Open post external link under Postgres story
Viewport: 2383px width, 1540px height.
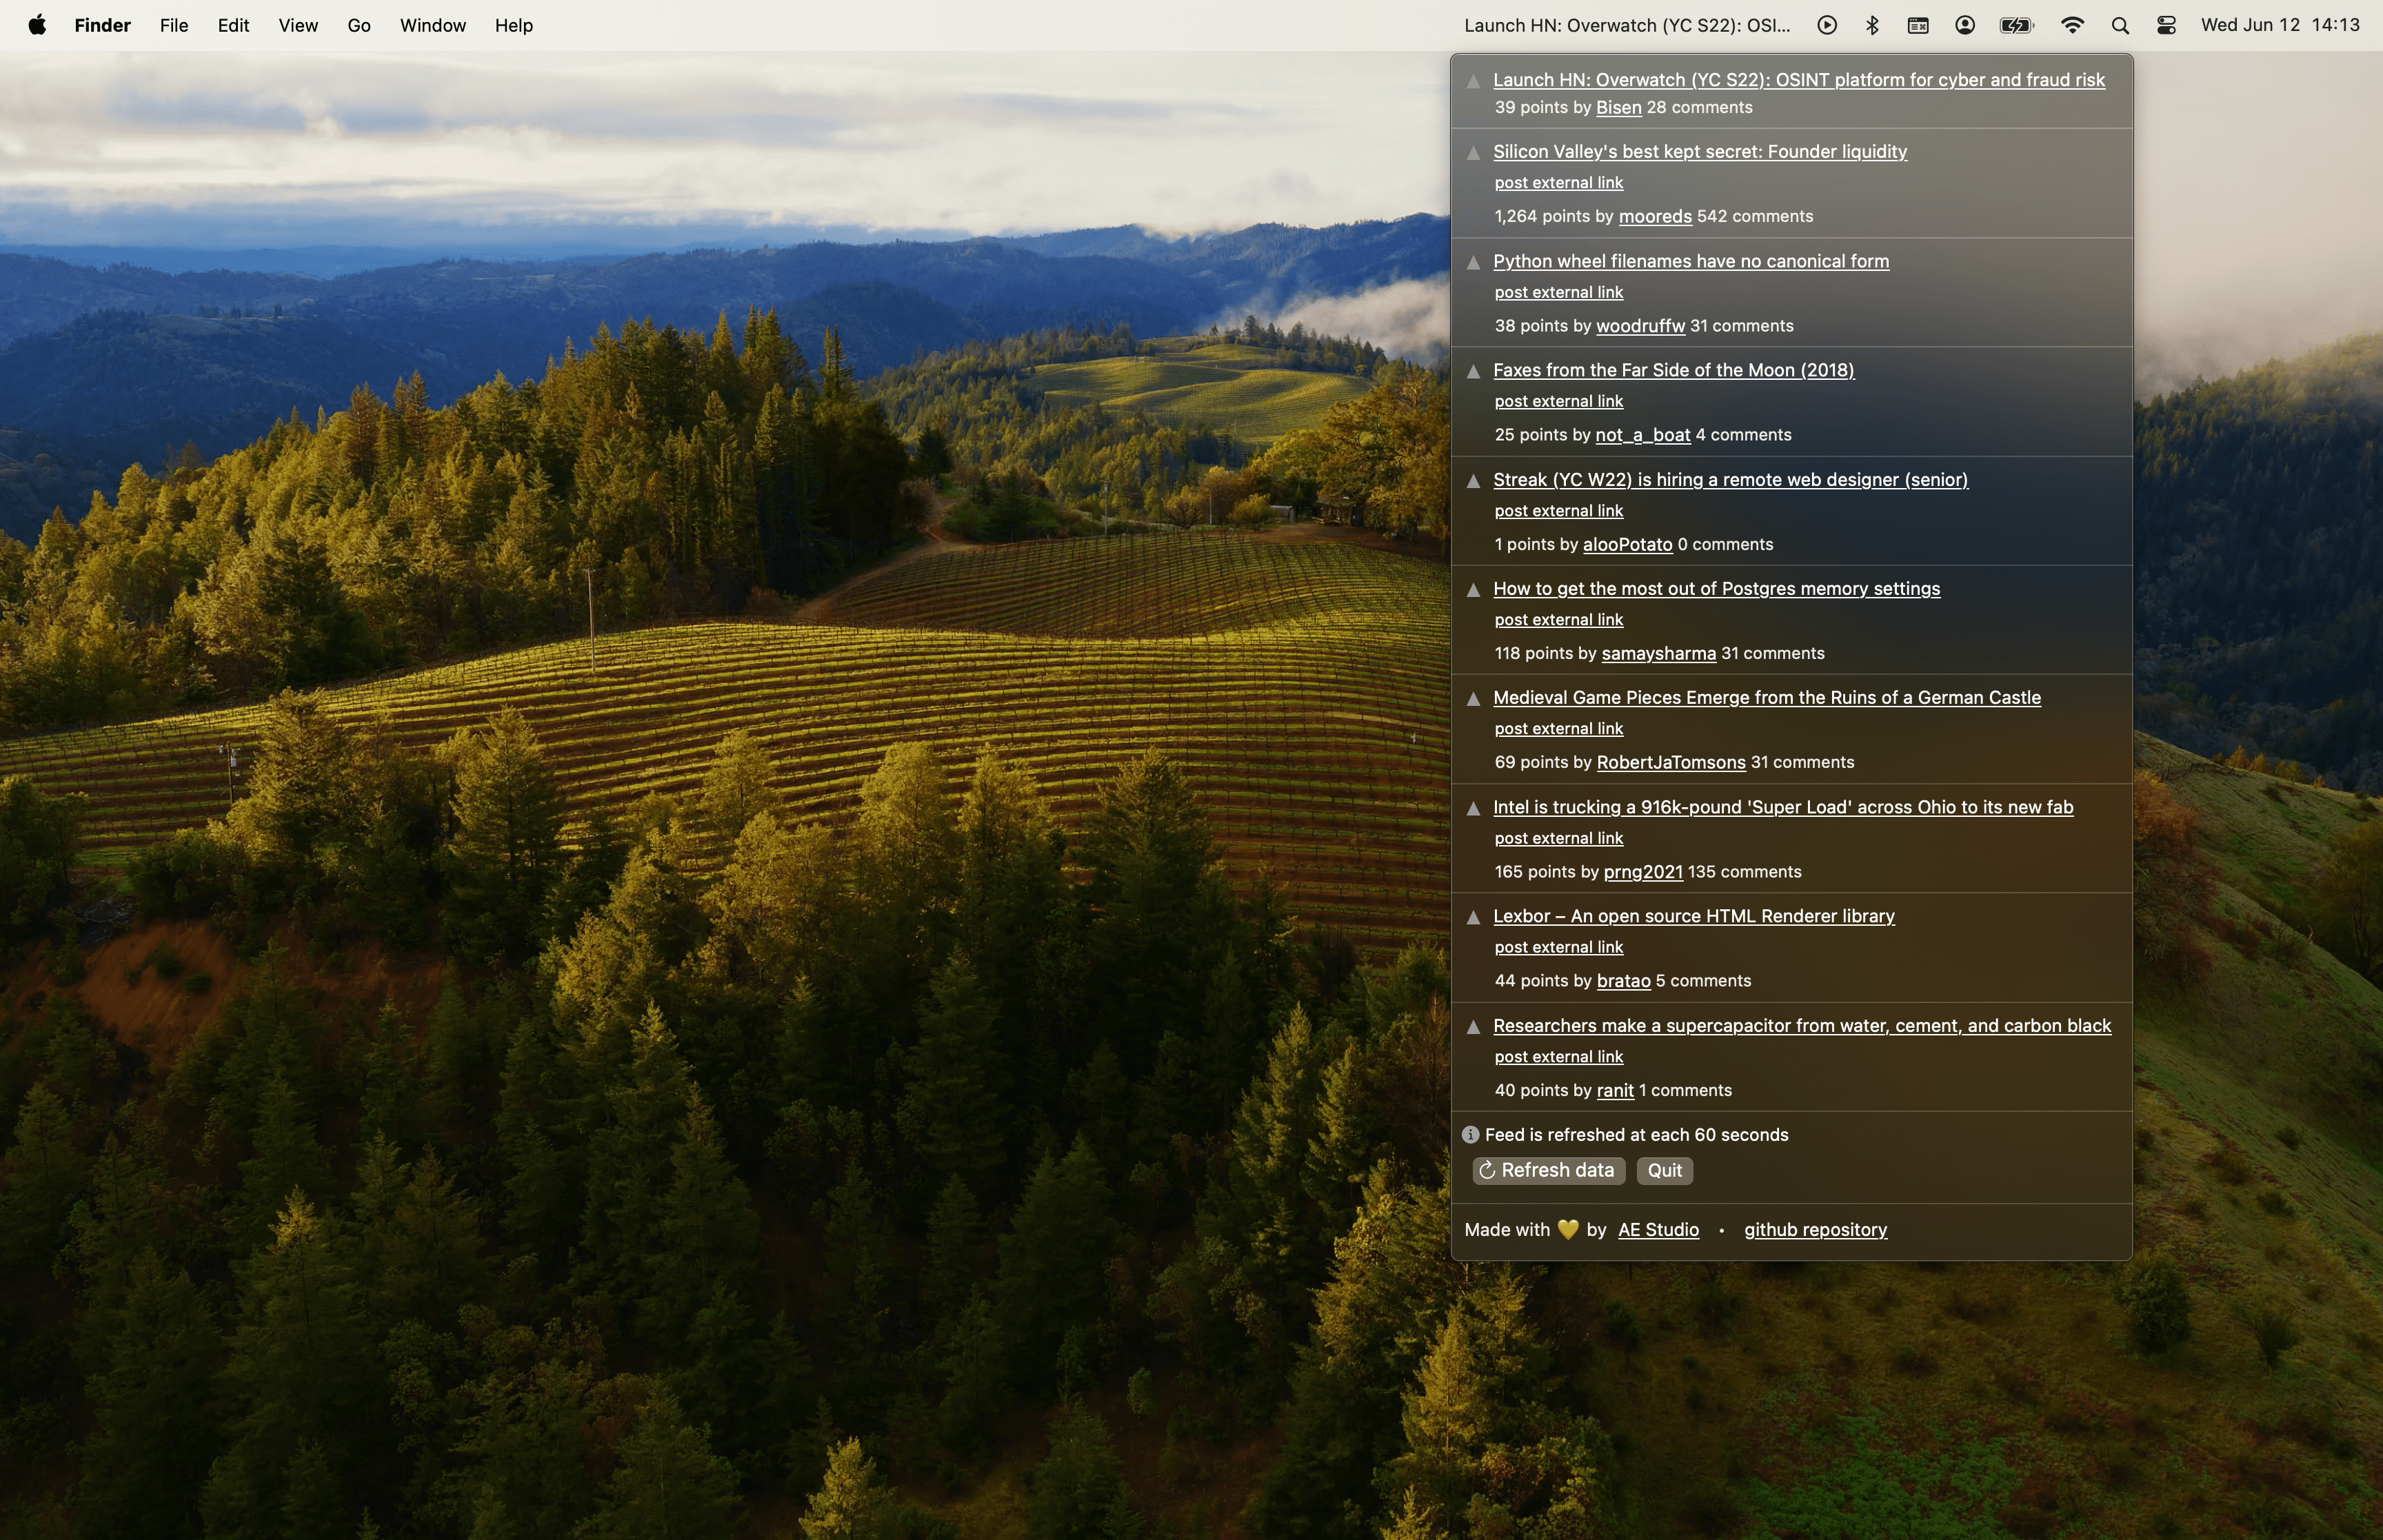[1558, 619]
